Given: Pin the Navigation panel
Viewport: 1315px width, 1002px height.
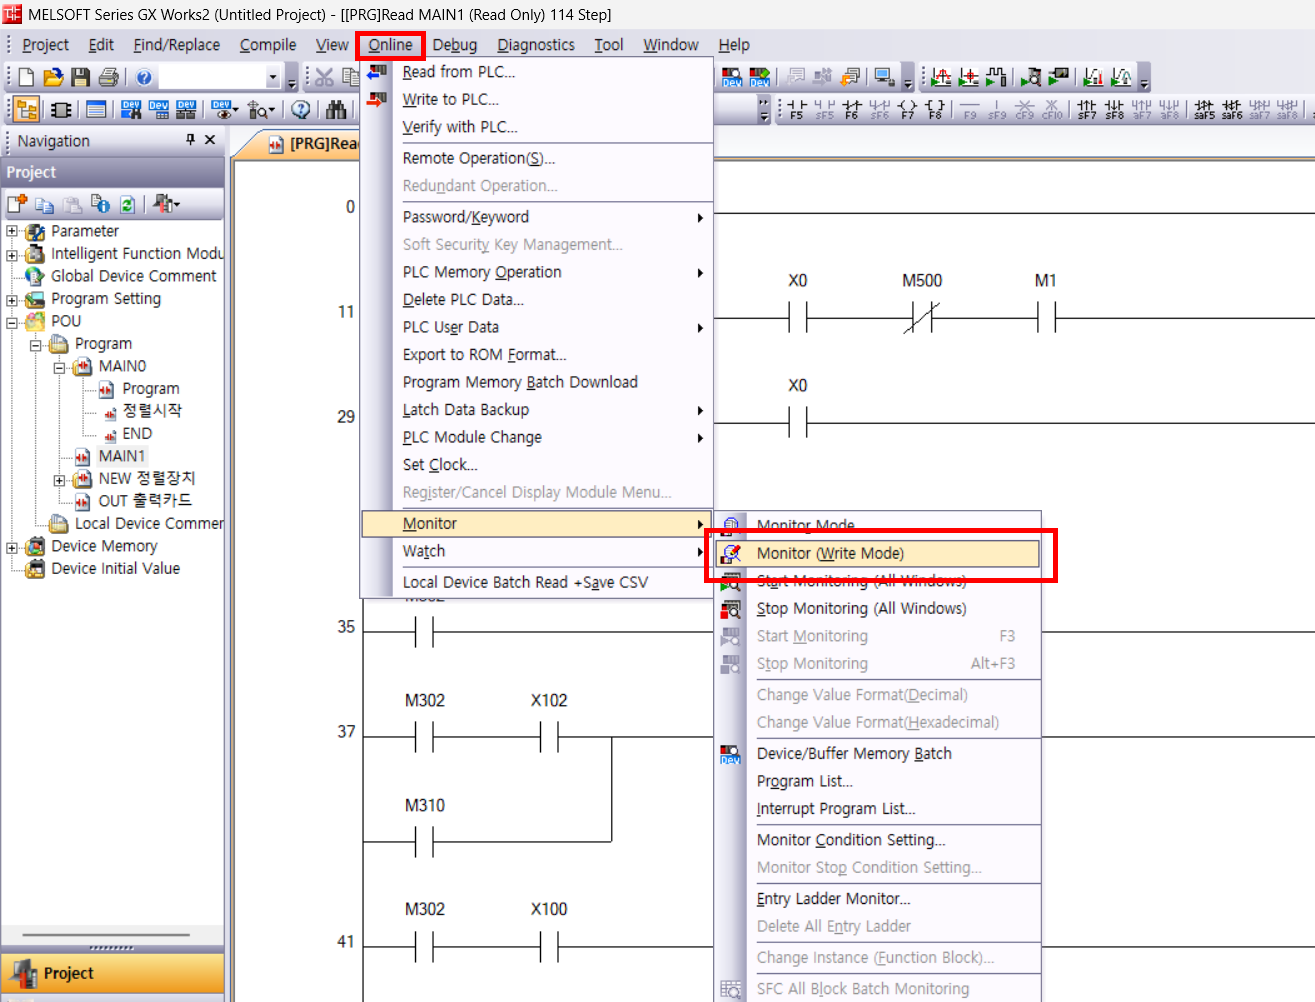Looking at the screenshot, I should (190, 140).
